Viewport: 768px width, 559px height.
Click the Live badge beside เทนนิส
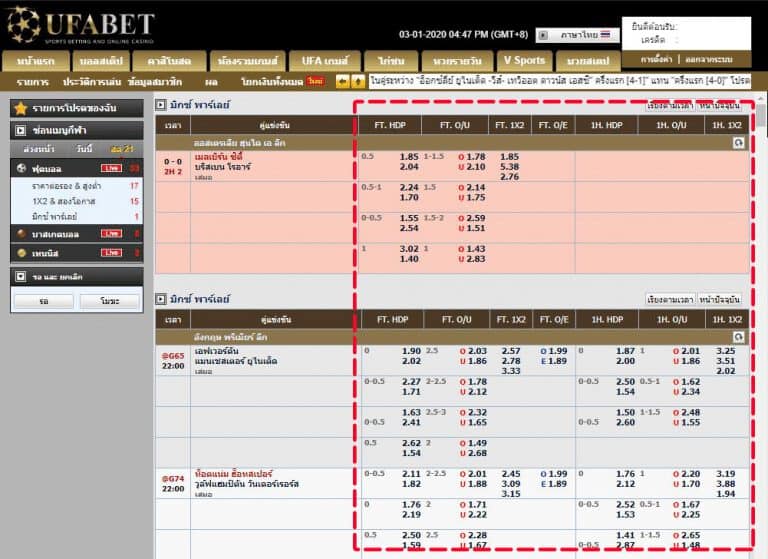tap(111, 253)
